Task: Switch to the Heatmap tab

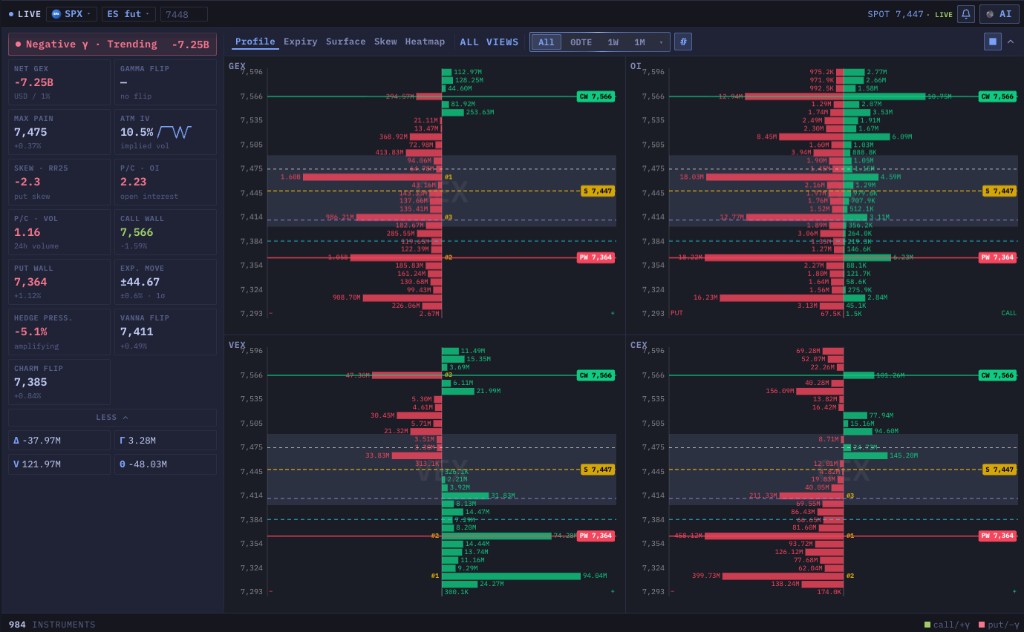Action: tap(424, 42)
